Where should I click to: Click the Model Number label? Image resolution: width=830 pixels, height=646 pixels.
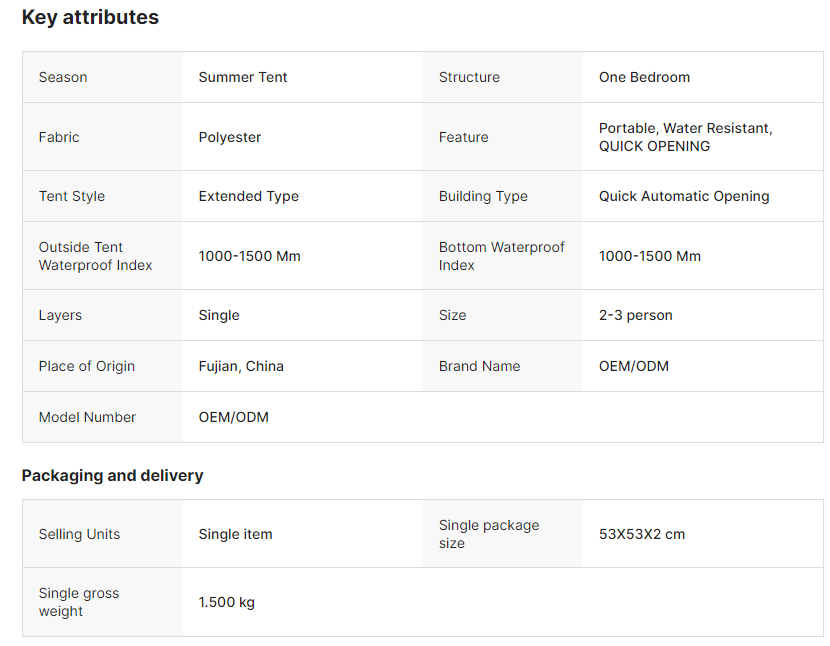point(87,417)
